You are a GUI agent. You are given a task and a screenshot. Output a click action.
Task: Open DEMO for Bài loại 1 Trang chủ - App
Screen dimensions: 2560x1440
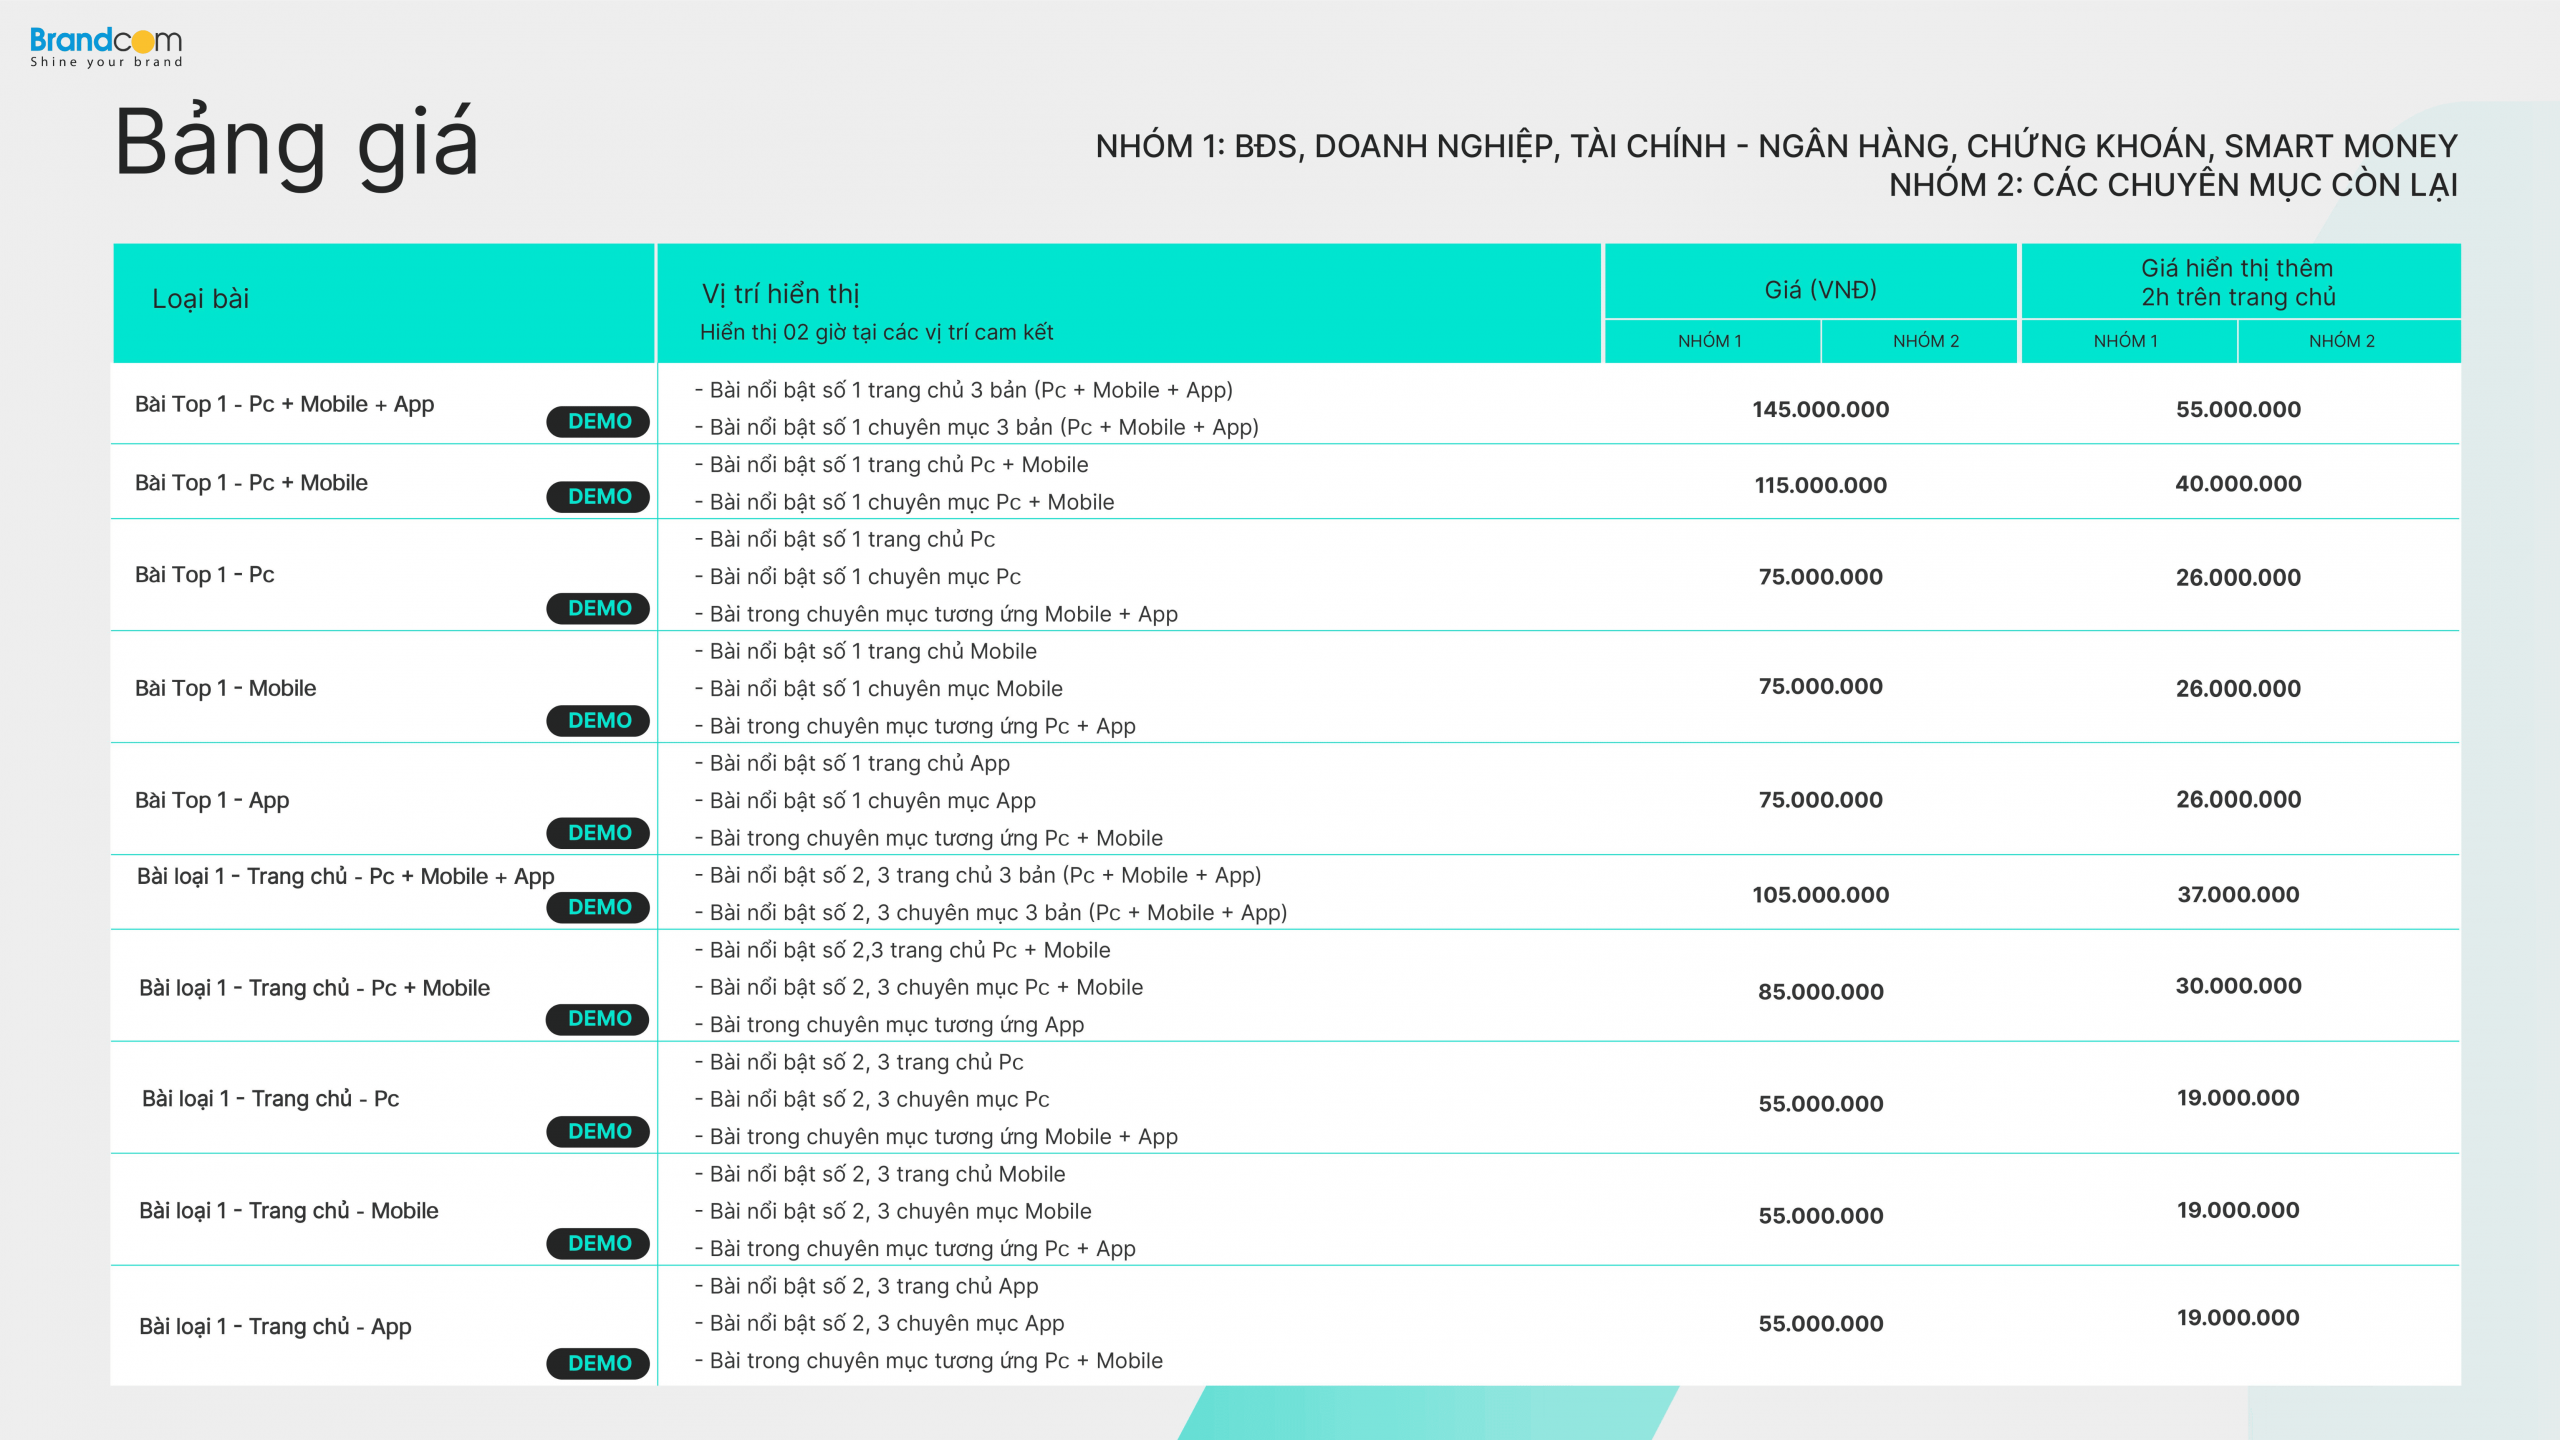point(598,1363)
